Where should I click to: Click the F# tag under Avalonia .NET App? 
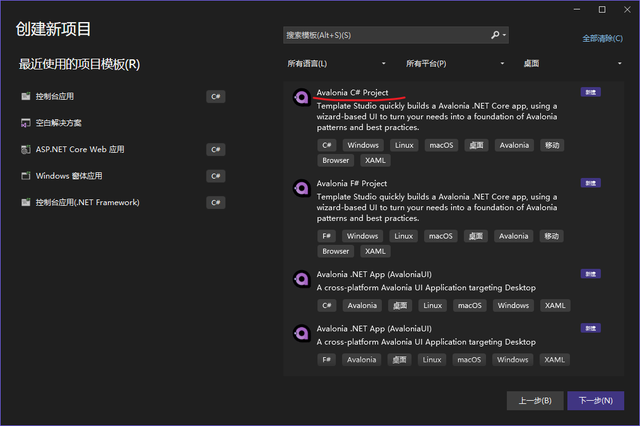click(327, 360)
